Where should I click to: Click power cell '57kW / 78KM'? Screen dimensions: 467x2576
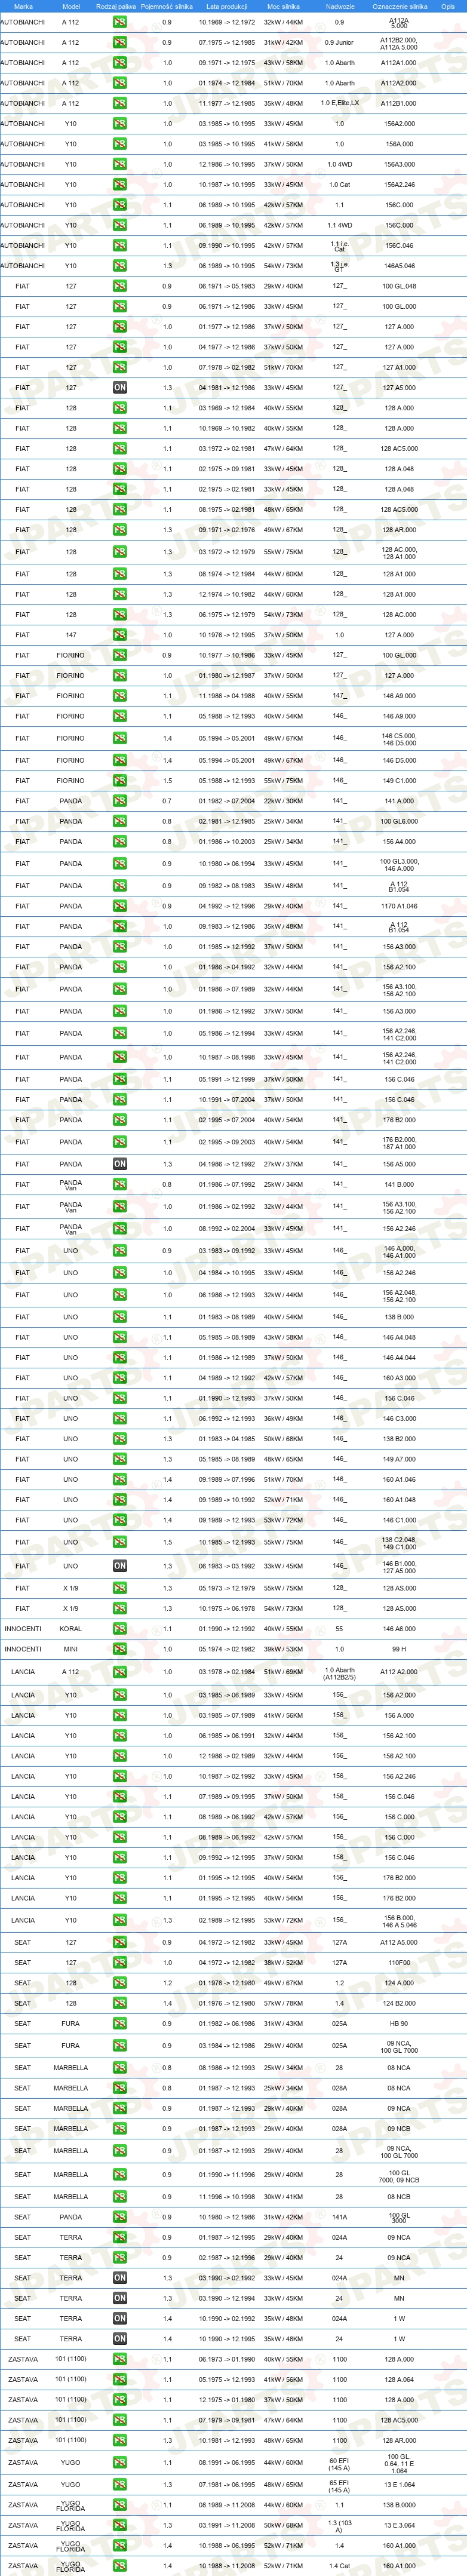point(284,2003)
